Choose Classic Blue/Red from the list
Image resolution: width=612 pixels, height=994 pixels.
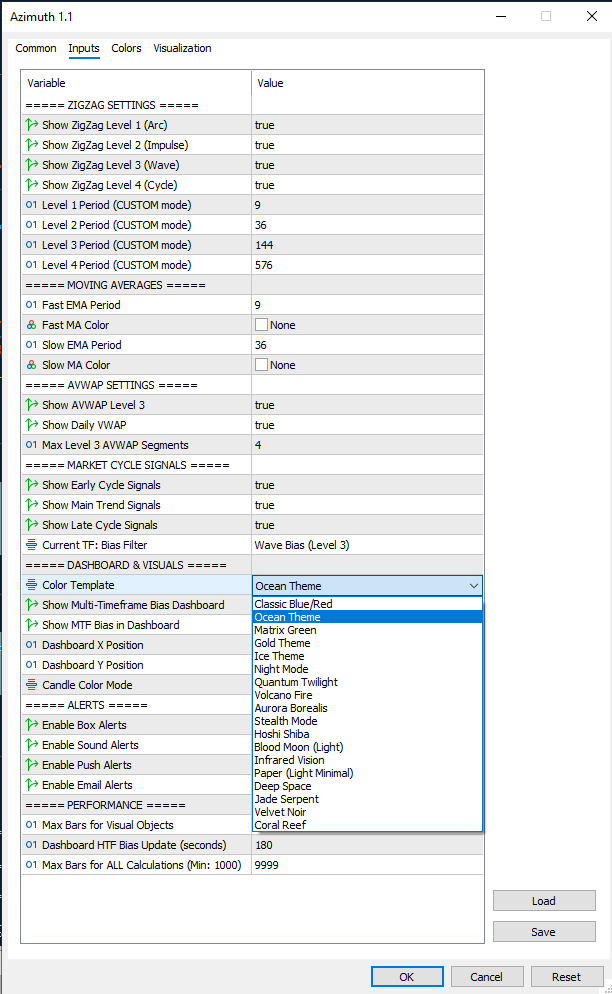(367, 604)
